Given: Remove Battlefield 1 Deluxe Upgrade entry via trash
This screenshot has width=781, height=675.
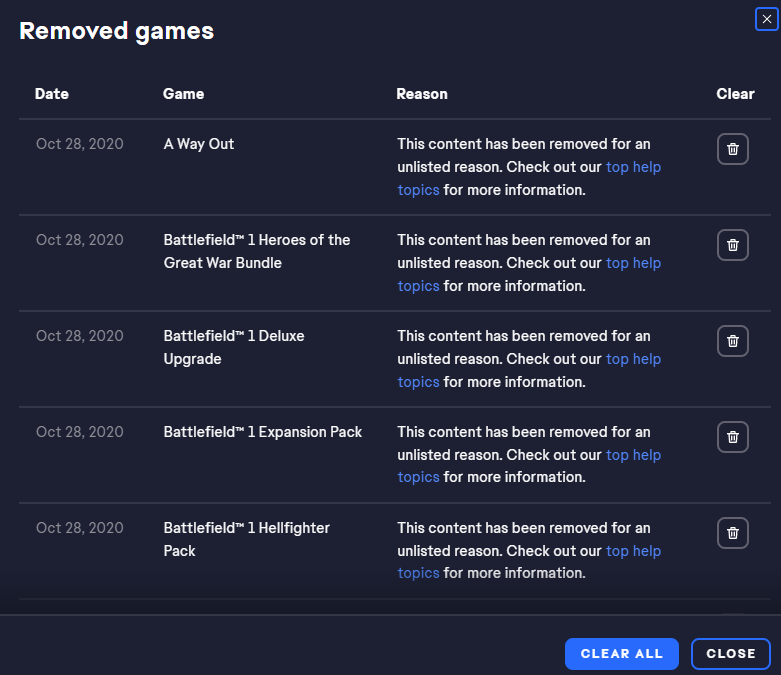Looking at the screenshot, I should 732,341.
